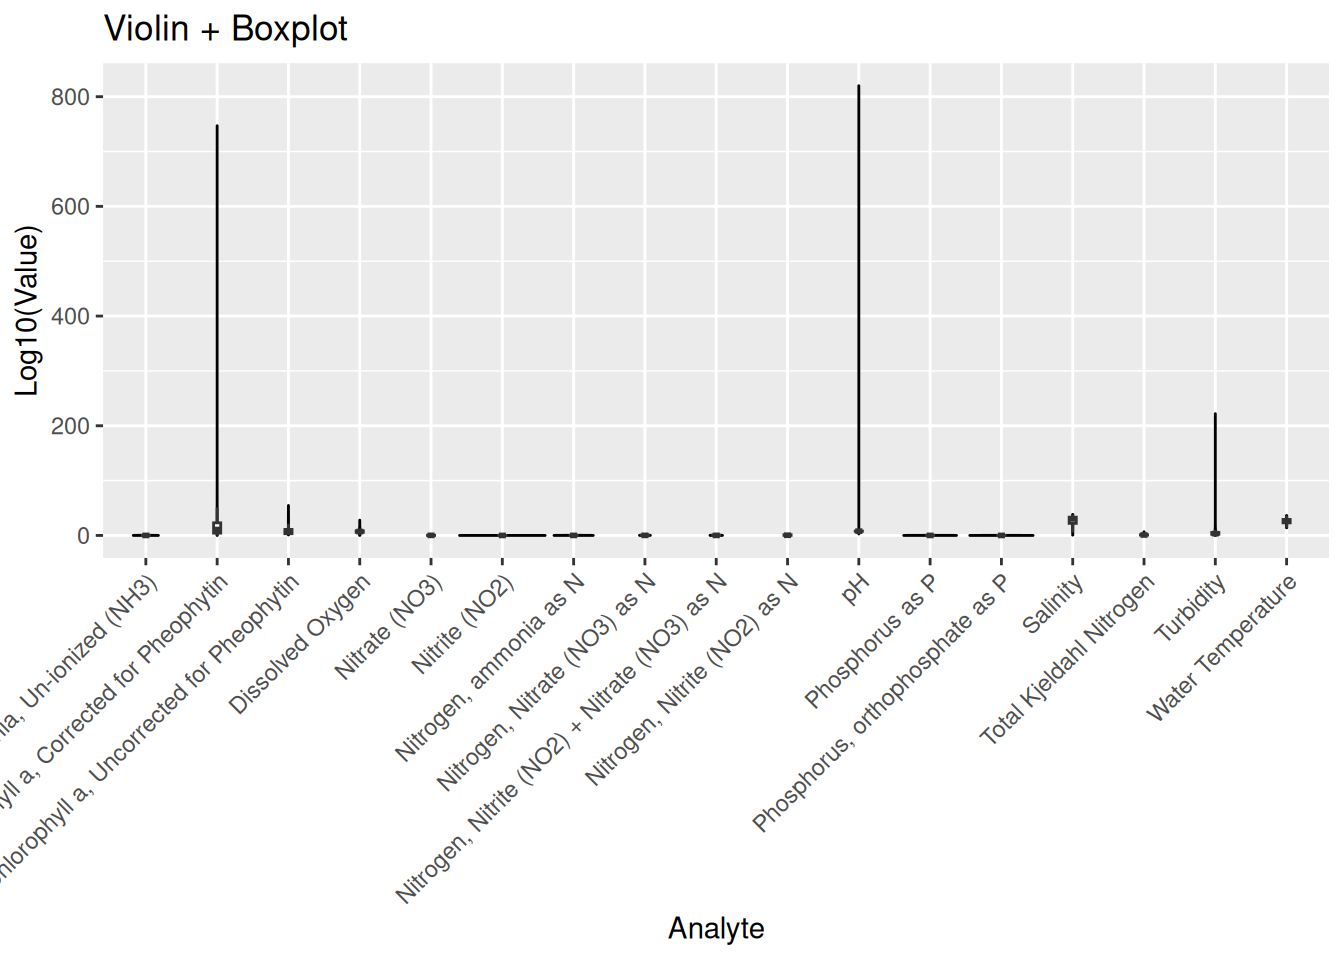Image resolution: width=1344 pixels, height=960 pixels.
Task: Click the "Violin + Boxplot" chart title
Action: coord(226,29)
